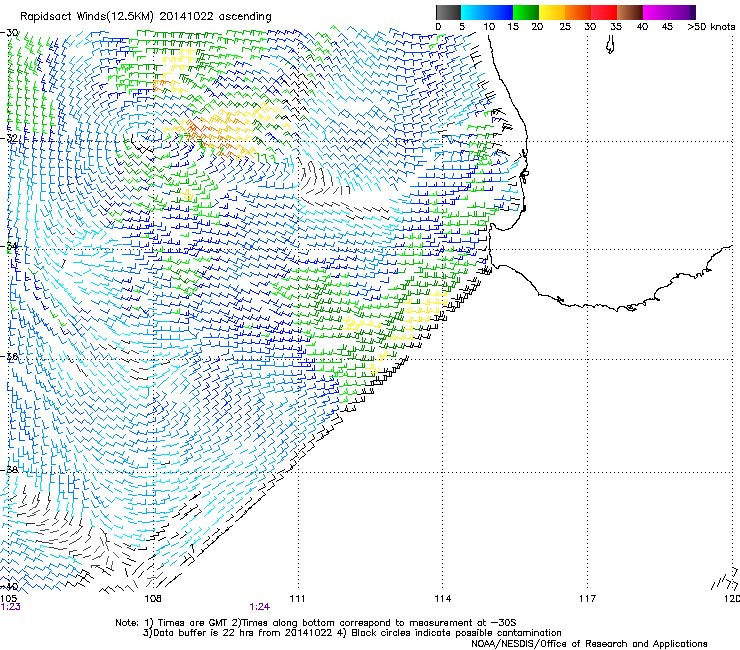Click the latitude label '-34'
The height and width of the screenshot is (650, 740).
point(10,246)
